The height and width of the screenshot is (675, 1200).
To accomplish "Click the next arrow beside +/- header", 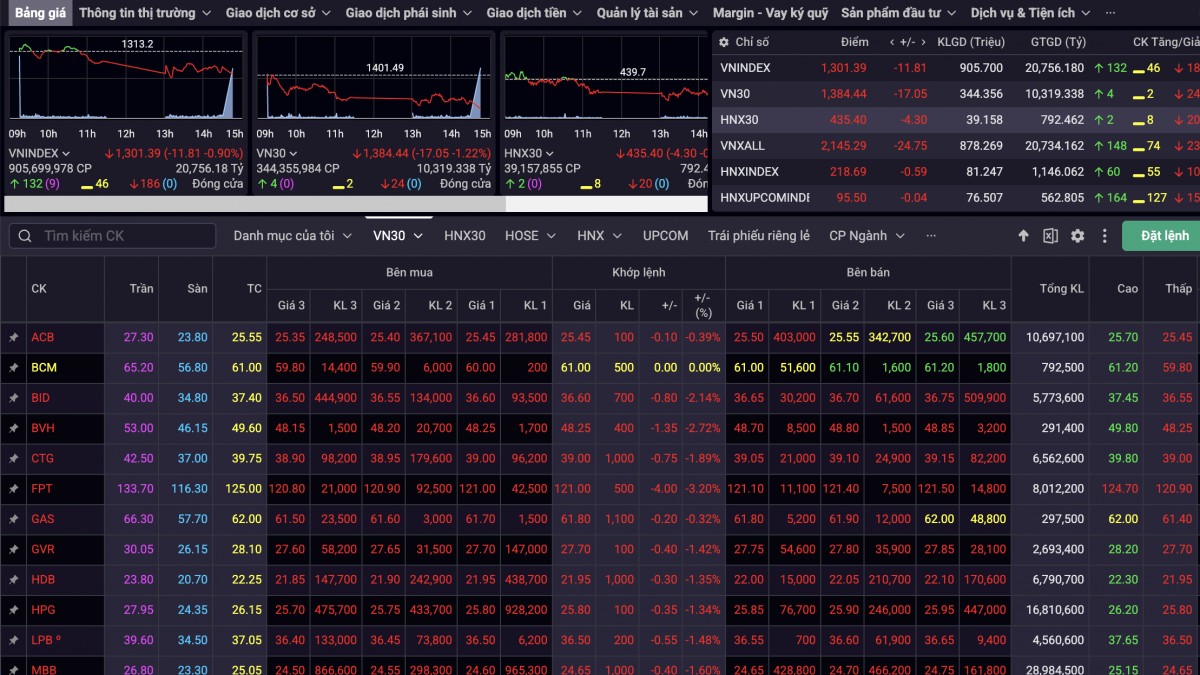I will [924, 42].
